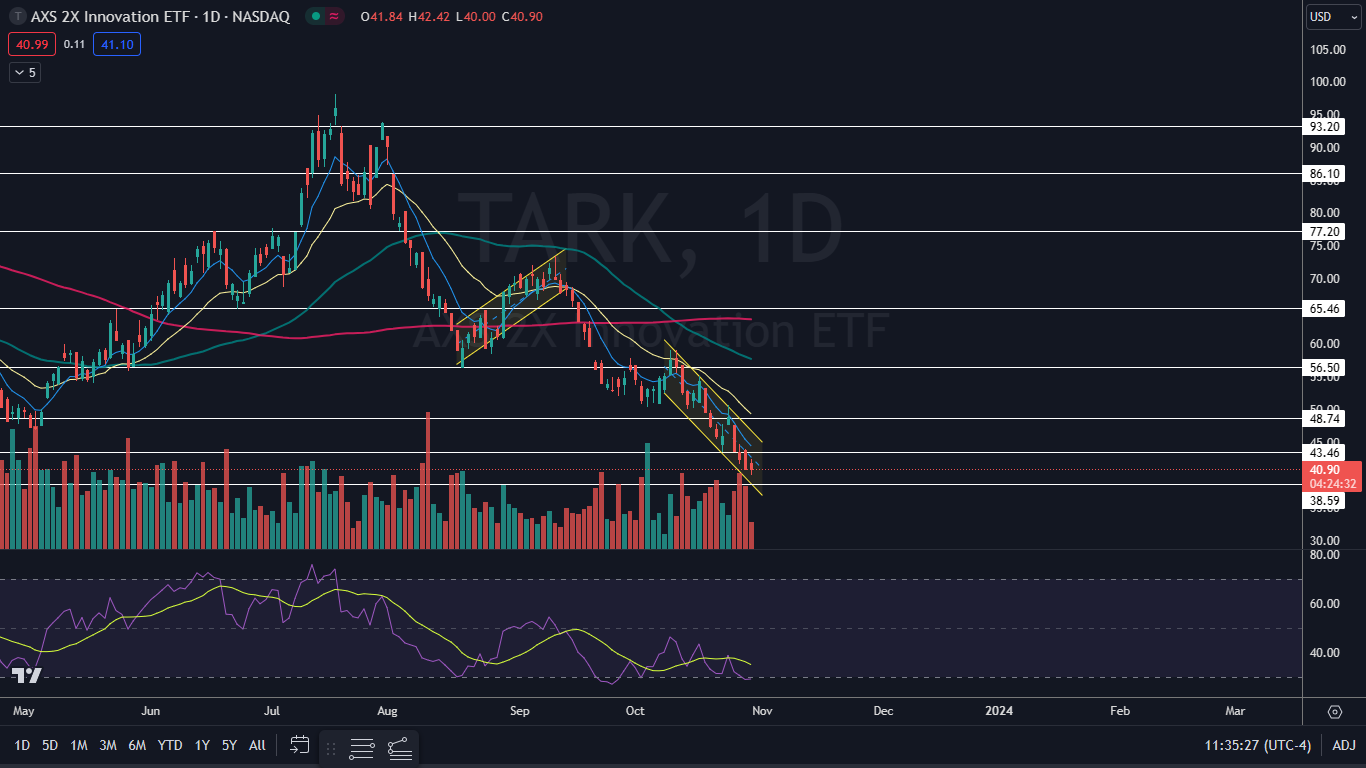
Task: Open the USD currency dropdown
Action: pyautogui.click(x=1335, y=17)
